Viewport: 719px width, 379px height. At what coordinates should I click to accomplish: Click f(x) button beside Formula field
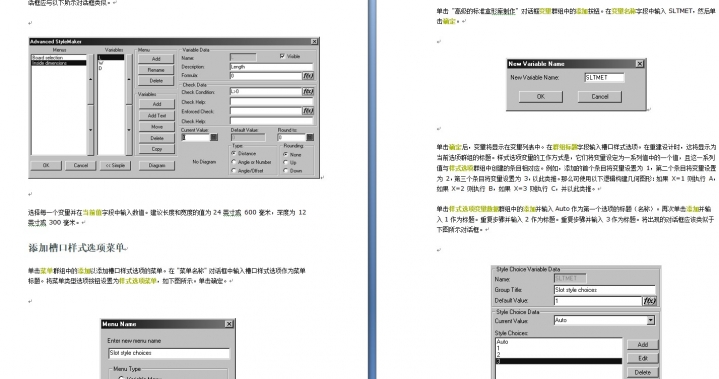308,76
